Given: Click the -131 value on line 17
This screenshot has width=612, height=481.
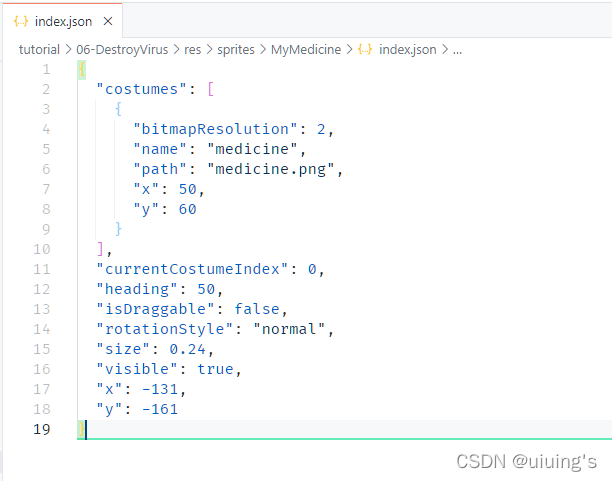Looking at the screenshot, I should [160, 389].
